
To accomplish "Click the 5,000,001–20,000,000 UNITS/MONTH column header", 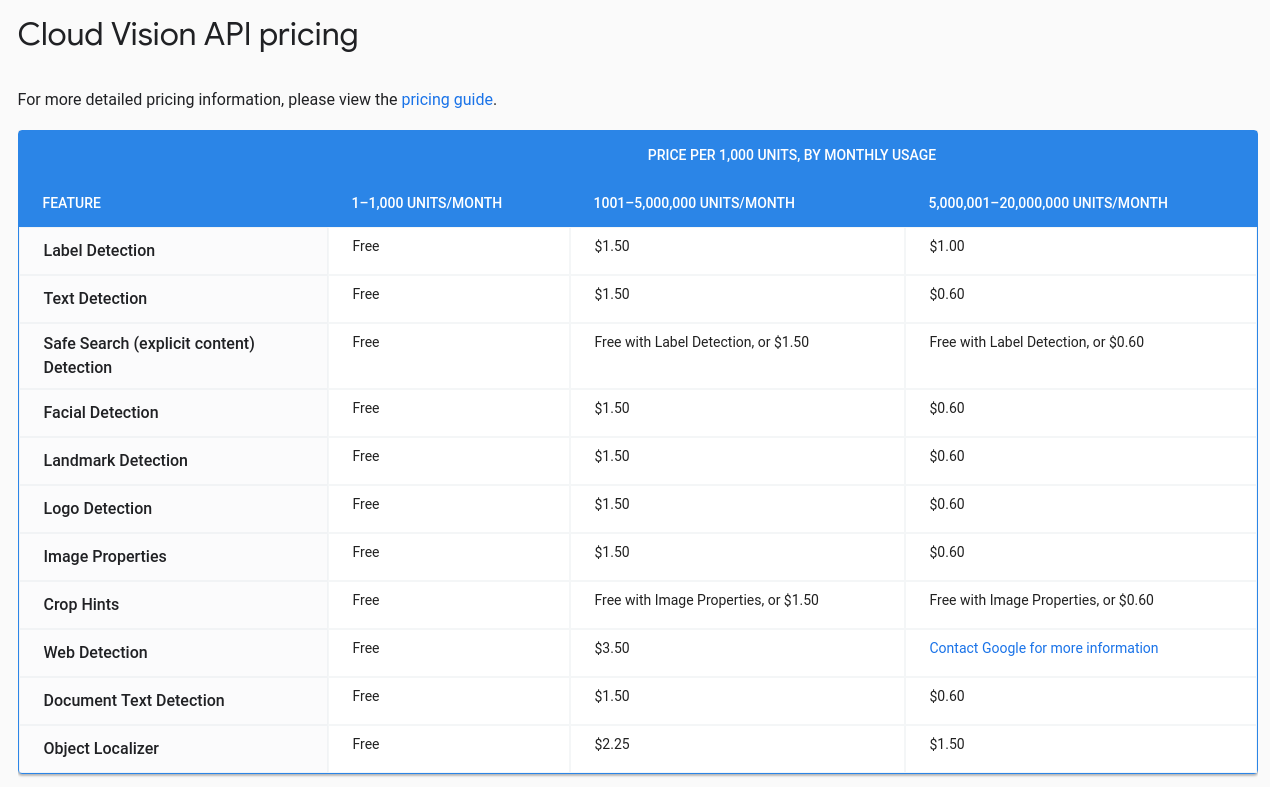I will coord(1047,203).
